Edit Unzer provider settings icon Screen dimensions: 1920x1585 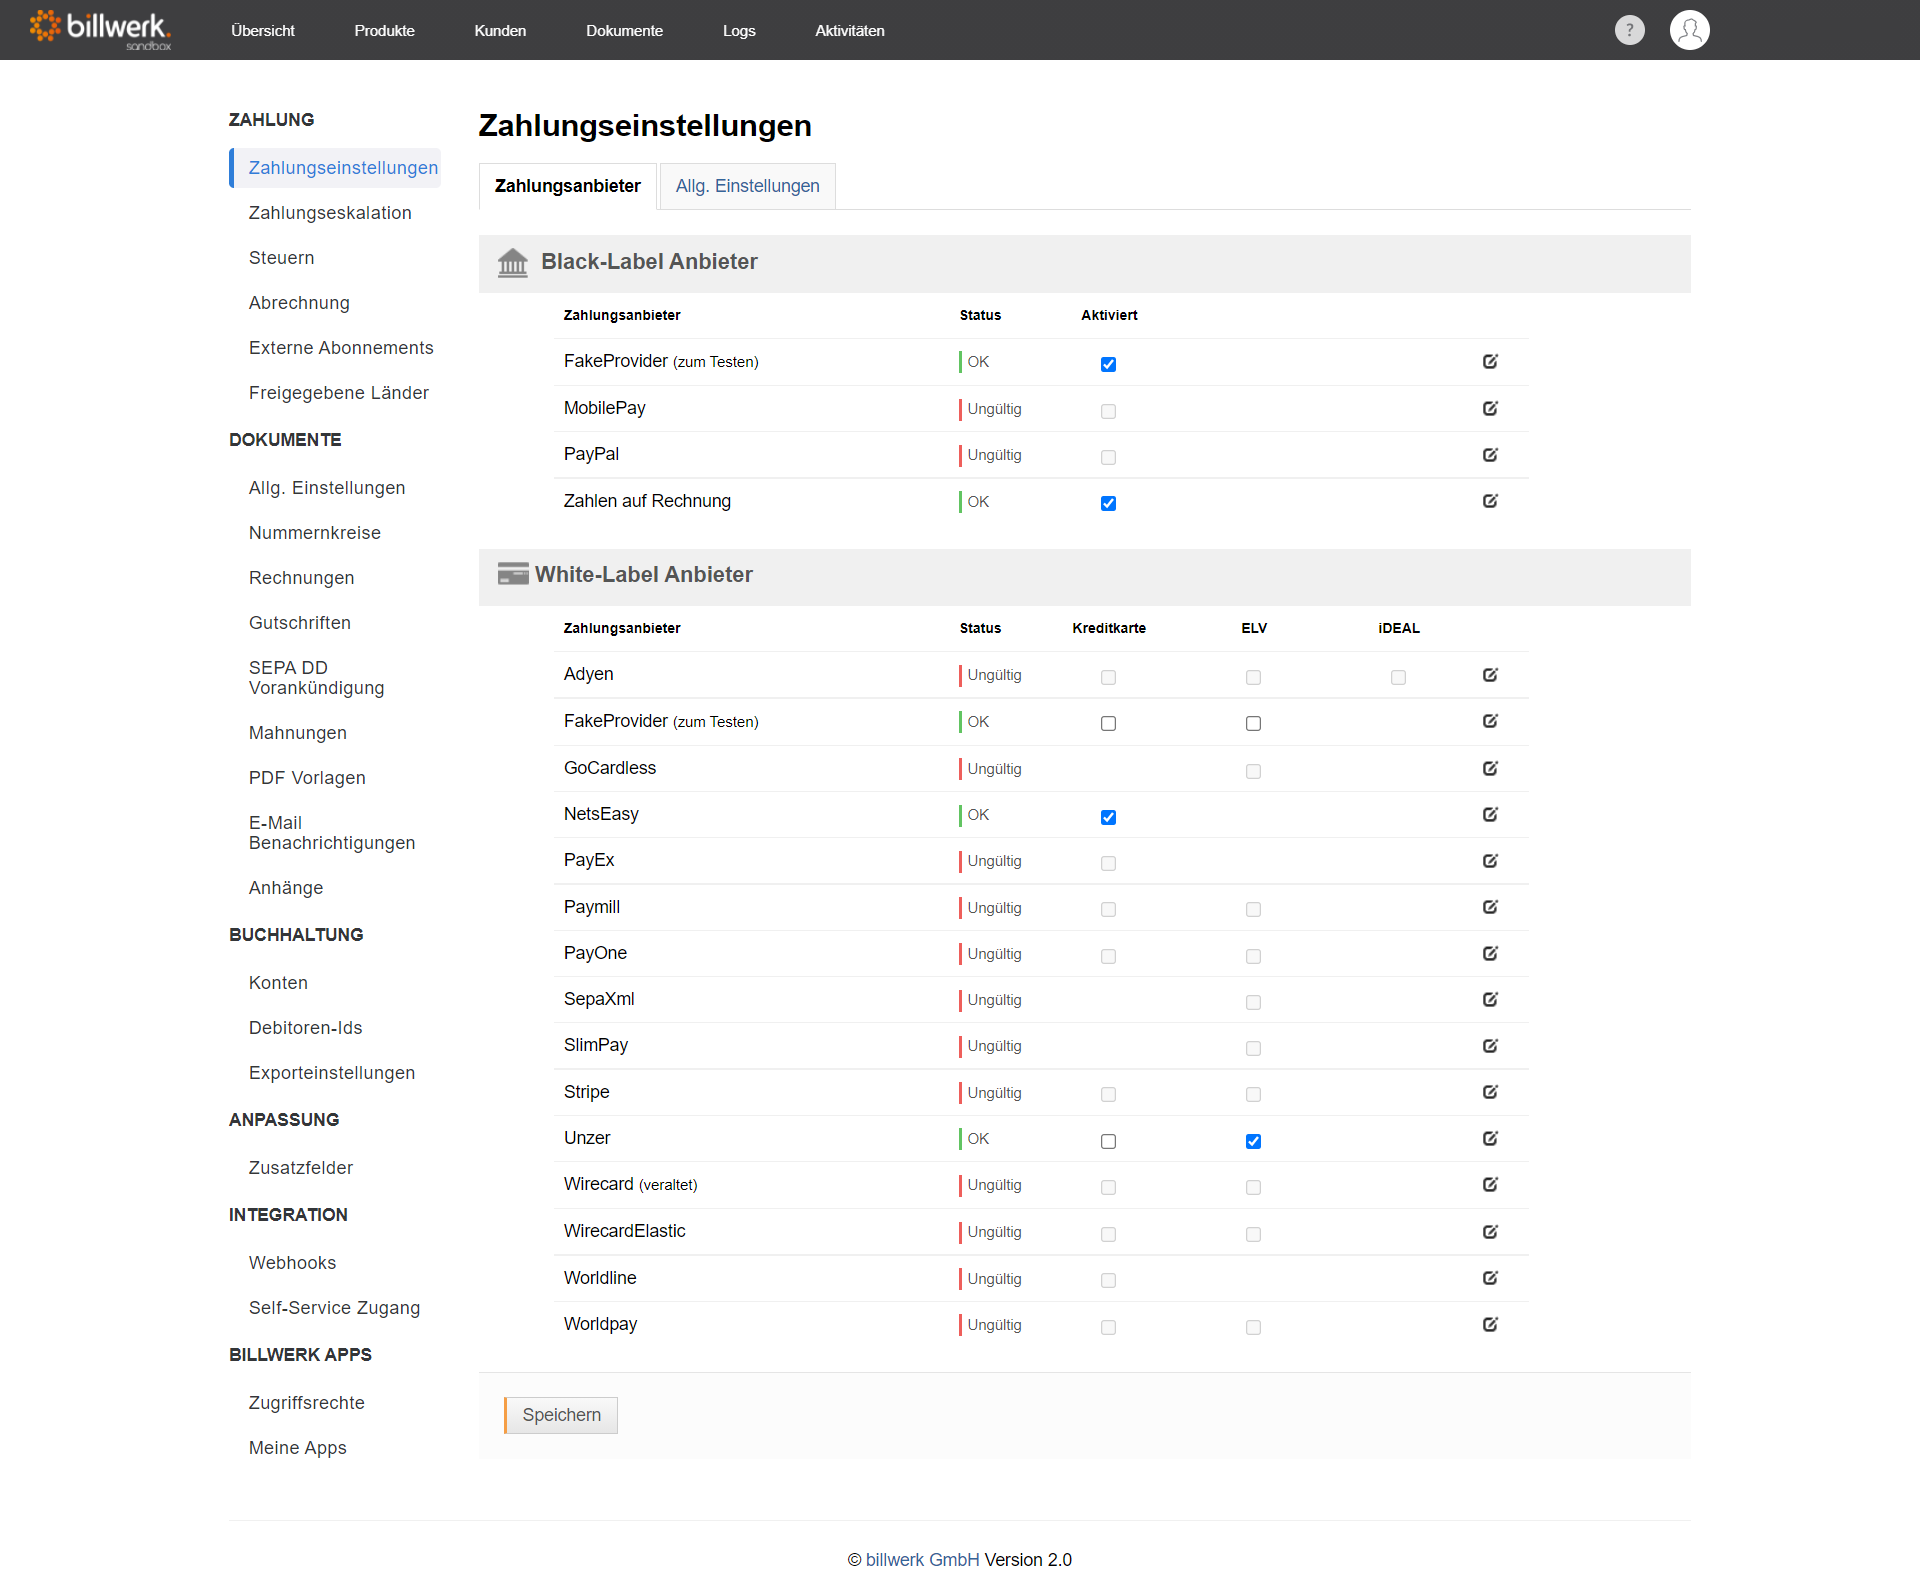(1490, 1138)
